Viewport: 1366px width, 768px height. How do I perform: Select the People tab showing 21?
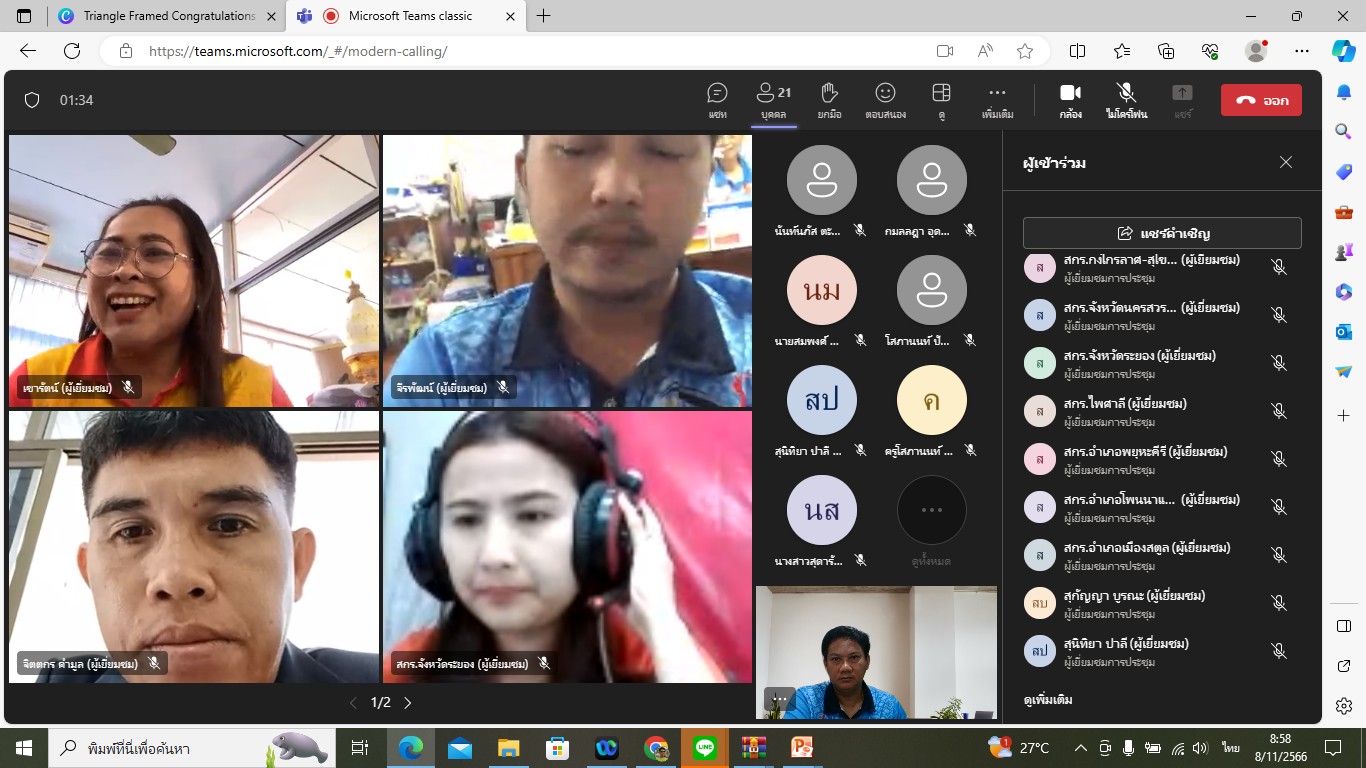(x=774, y=100)
